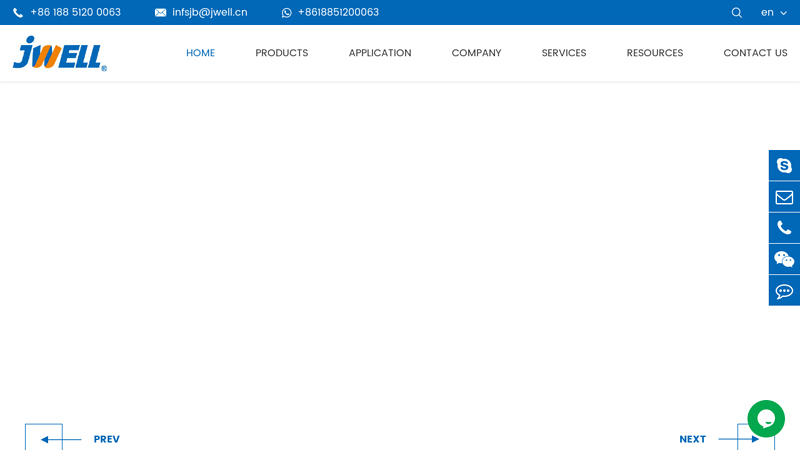Open the SERVICES menu
800x450 pixels.
coord(564,53)
